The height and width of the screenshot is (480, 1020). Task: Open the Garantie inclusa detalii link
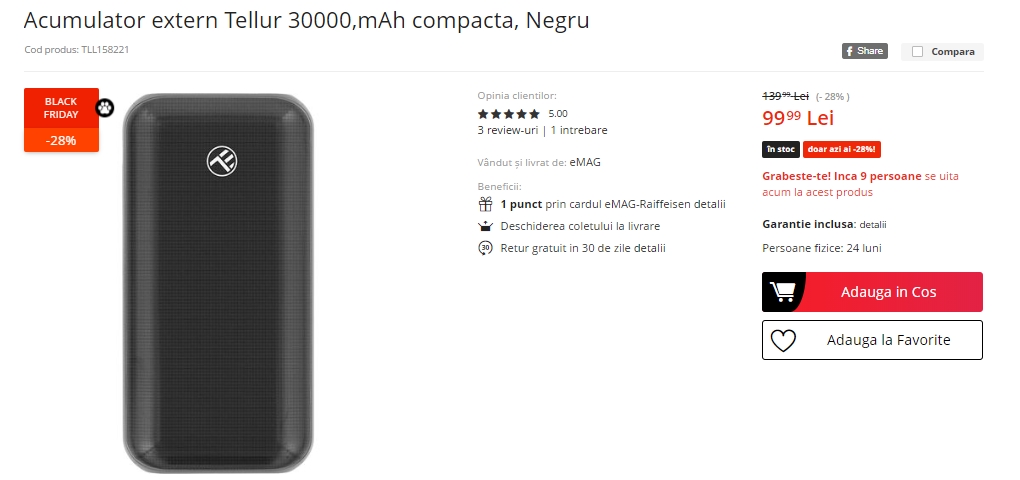[873, 225]
